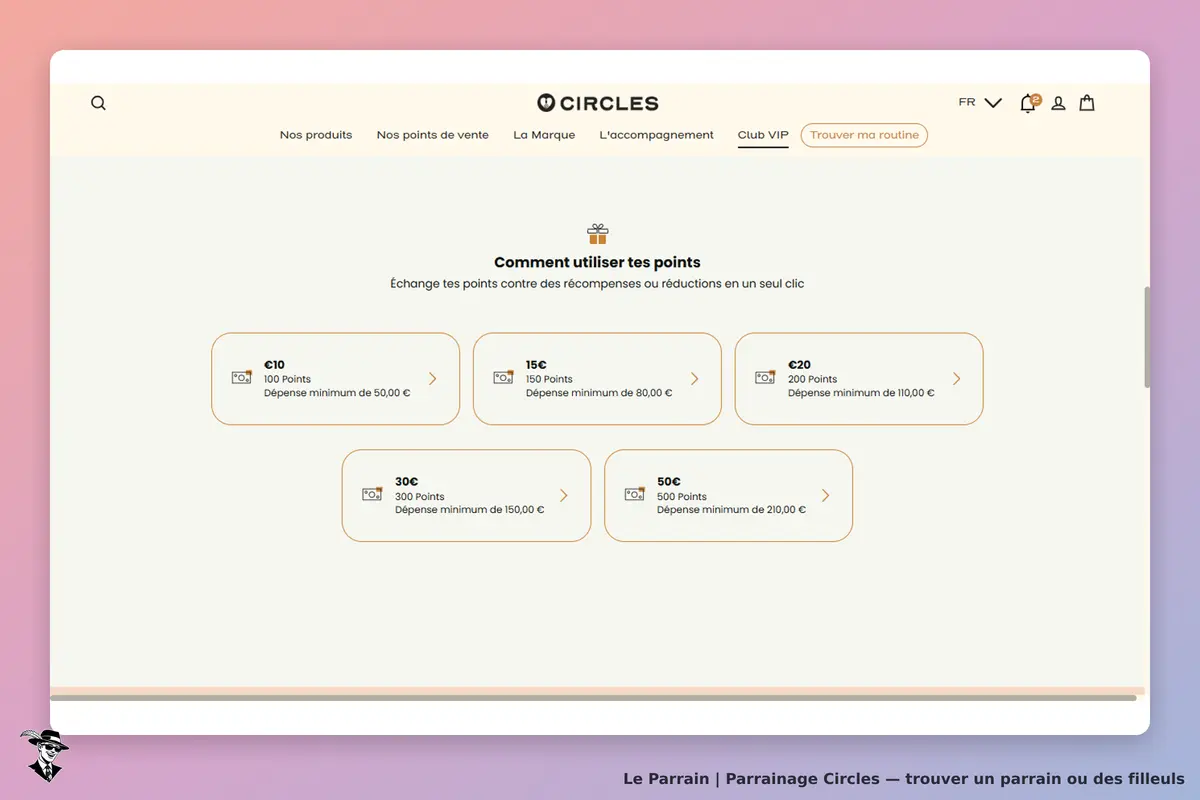Open Nos produits menu
The image size is (1200, 800).
coord(316,135)
